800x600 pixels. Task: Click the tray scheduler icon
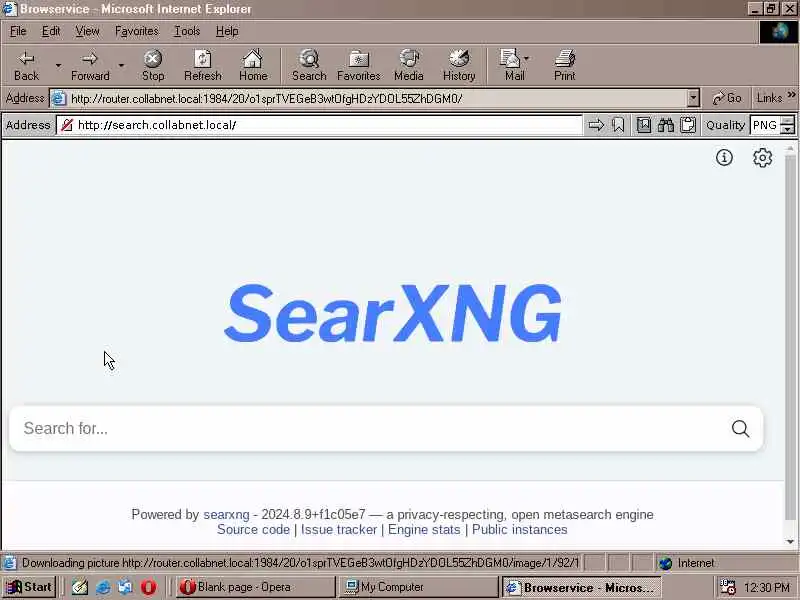click(728, 587)
